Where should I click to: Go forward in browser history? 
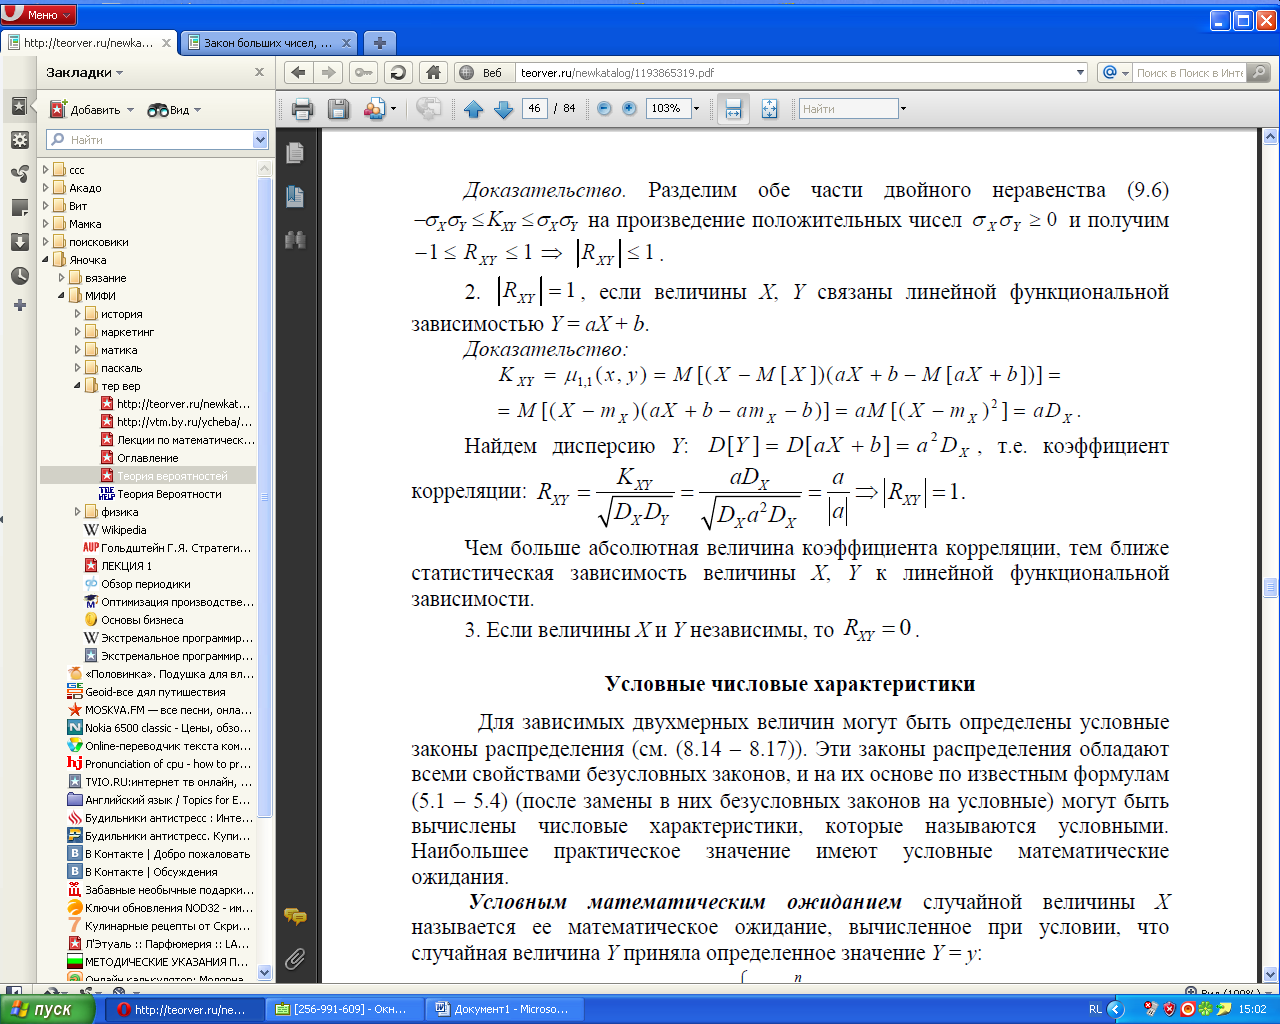pyautogui.click(x=328, y=72)
